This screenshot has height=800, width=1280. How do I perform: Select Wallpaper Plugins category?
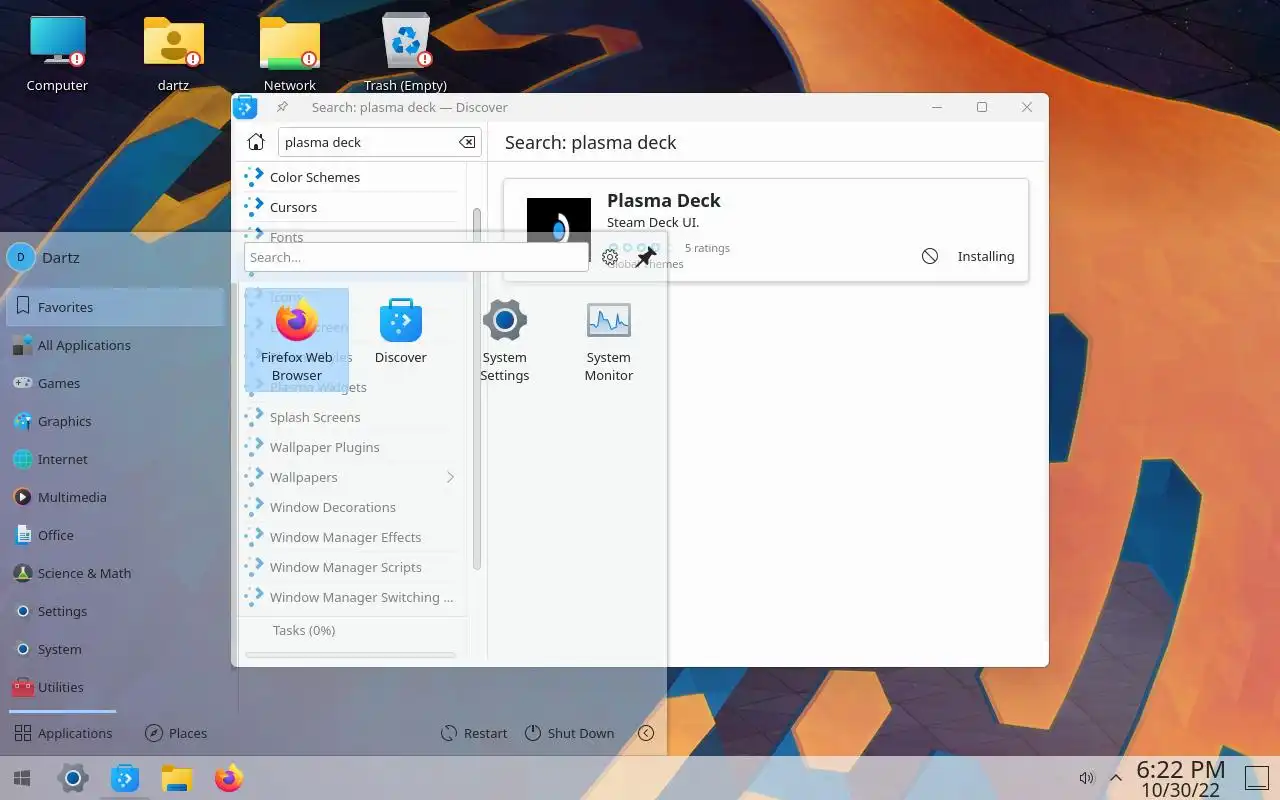351,447
